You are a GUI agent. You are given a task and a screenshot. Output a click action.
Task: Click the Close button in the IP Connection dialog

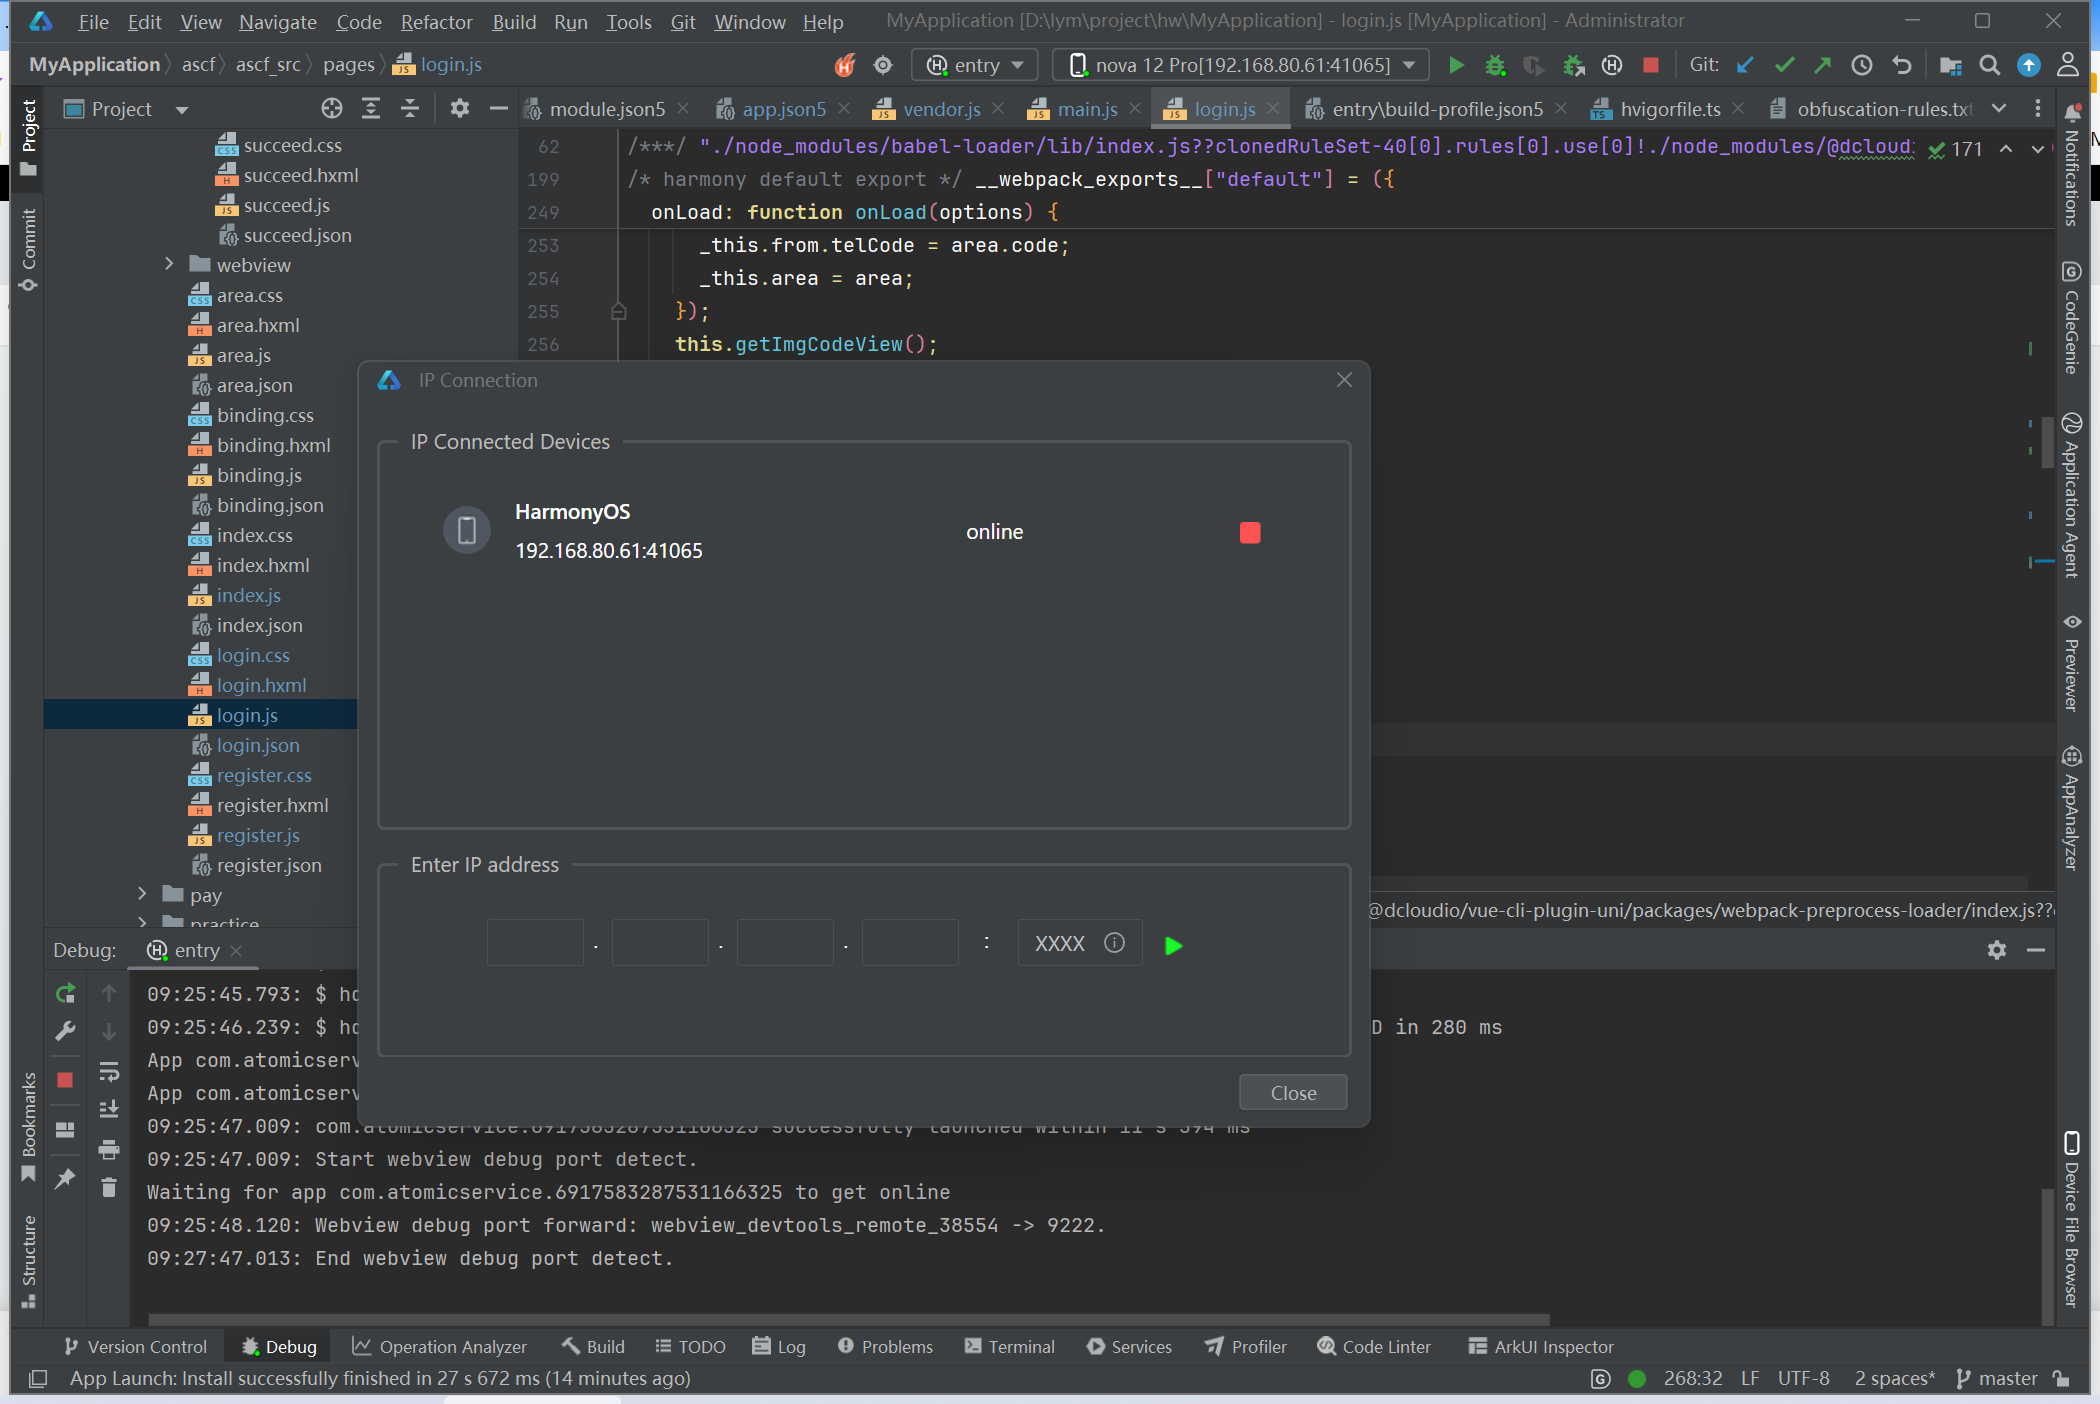coord(1292,1093)
